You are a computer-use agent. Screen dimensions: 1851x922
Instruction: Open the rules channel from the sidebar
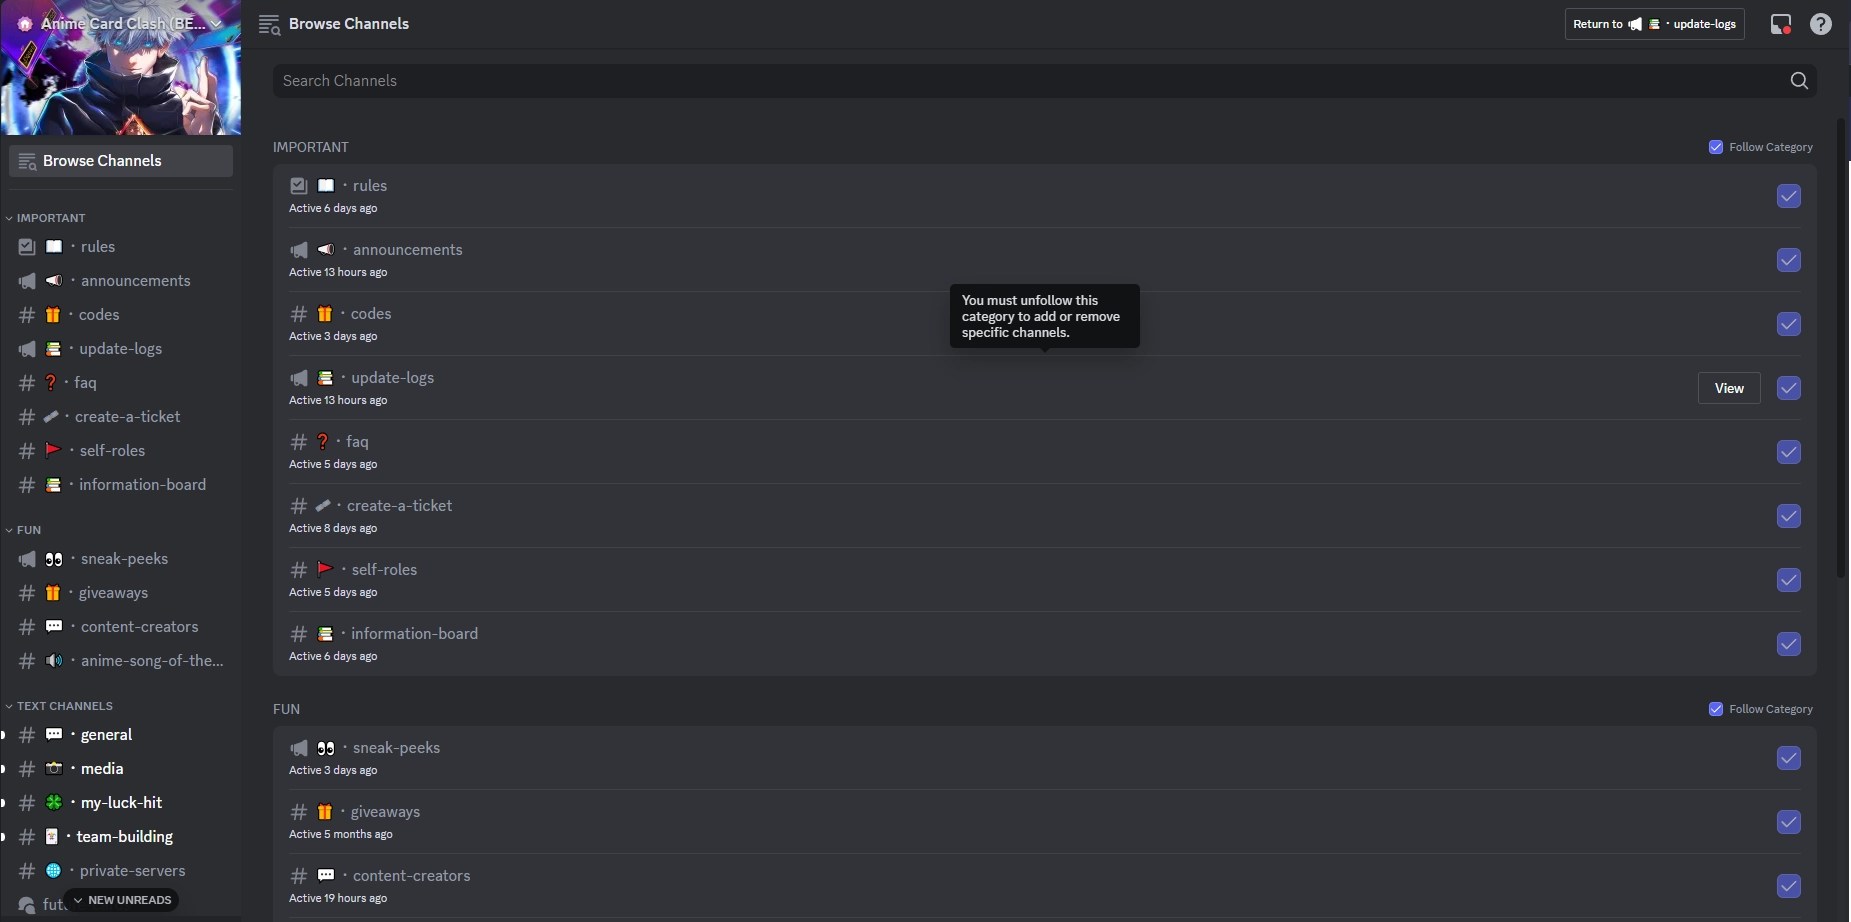click(99, 246)
